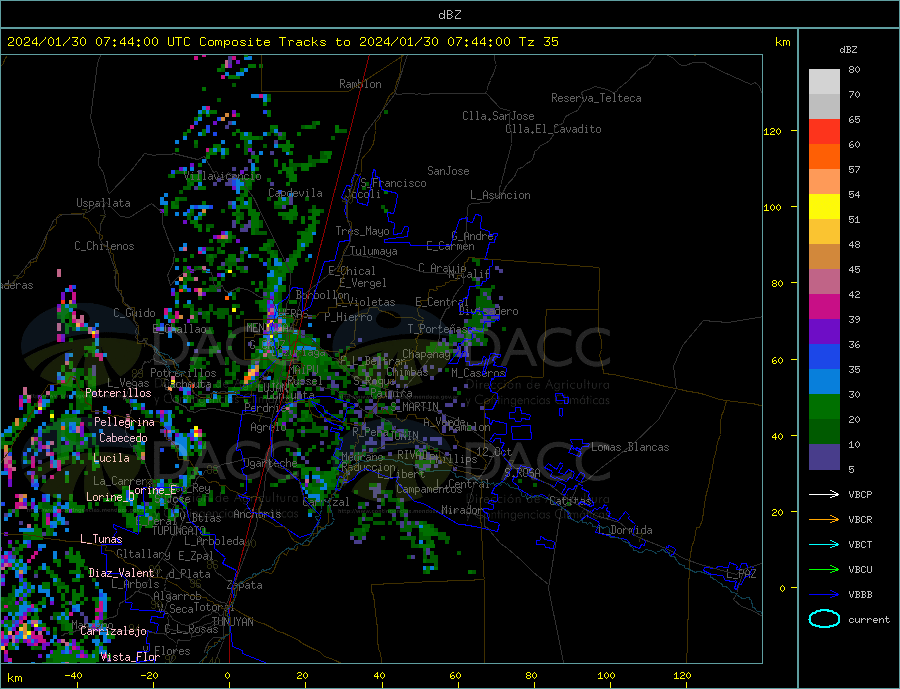Click the L_Tunas map label
Viewport: 900px width, 689px height.
pyautogui.click(x=101, y=539)
